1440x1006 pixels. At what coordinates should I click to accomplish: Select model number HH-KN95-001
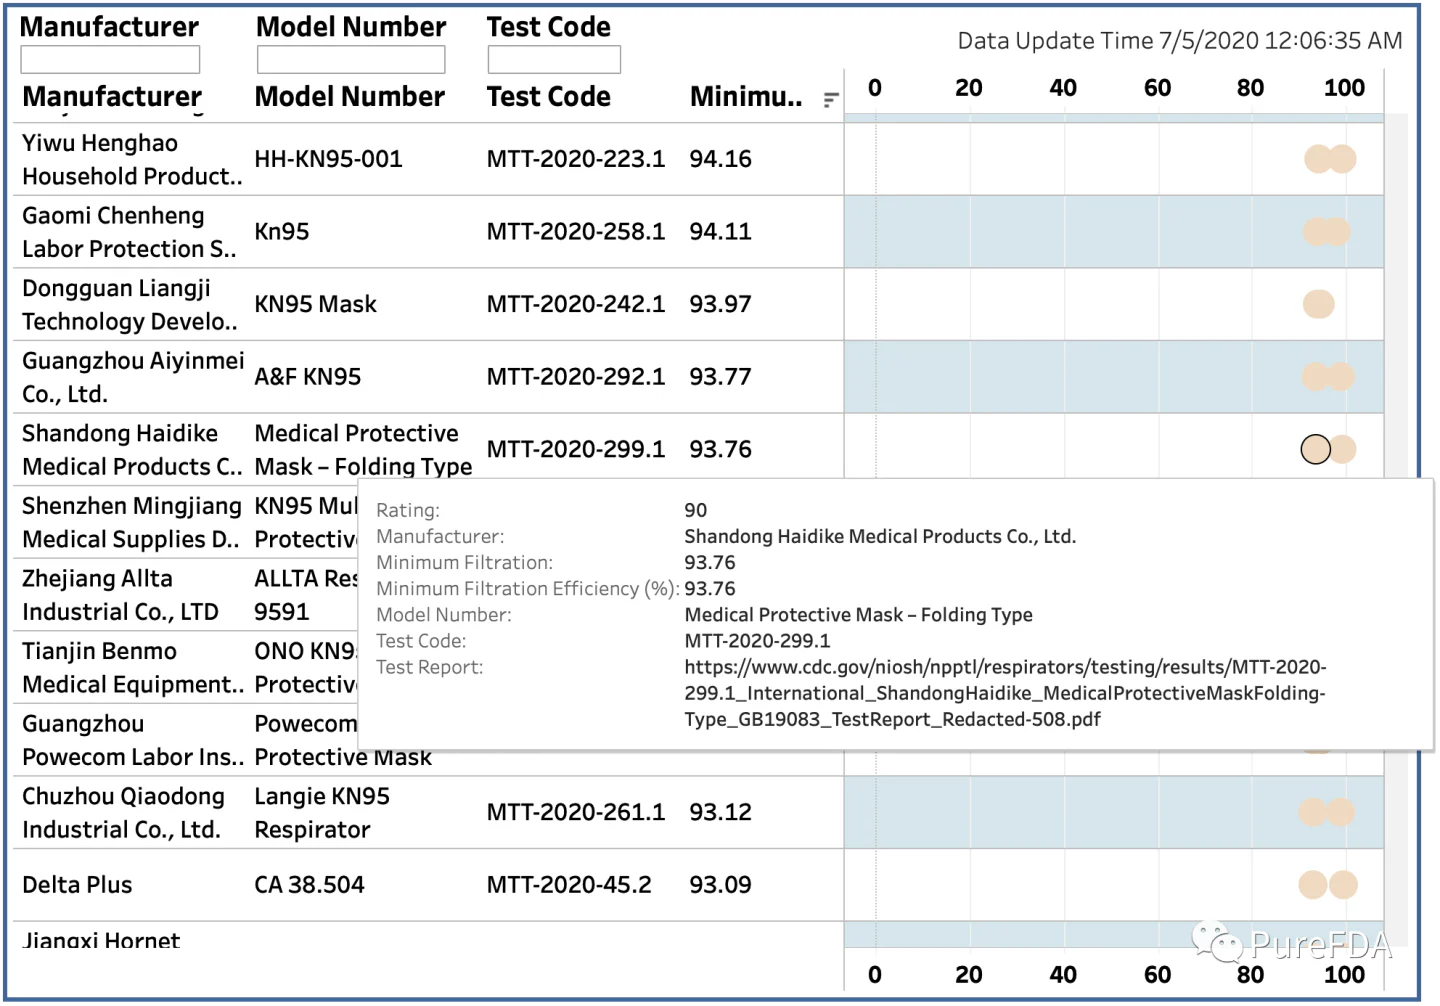(328, 159)
